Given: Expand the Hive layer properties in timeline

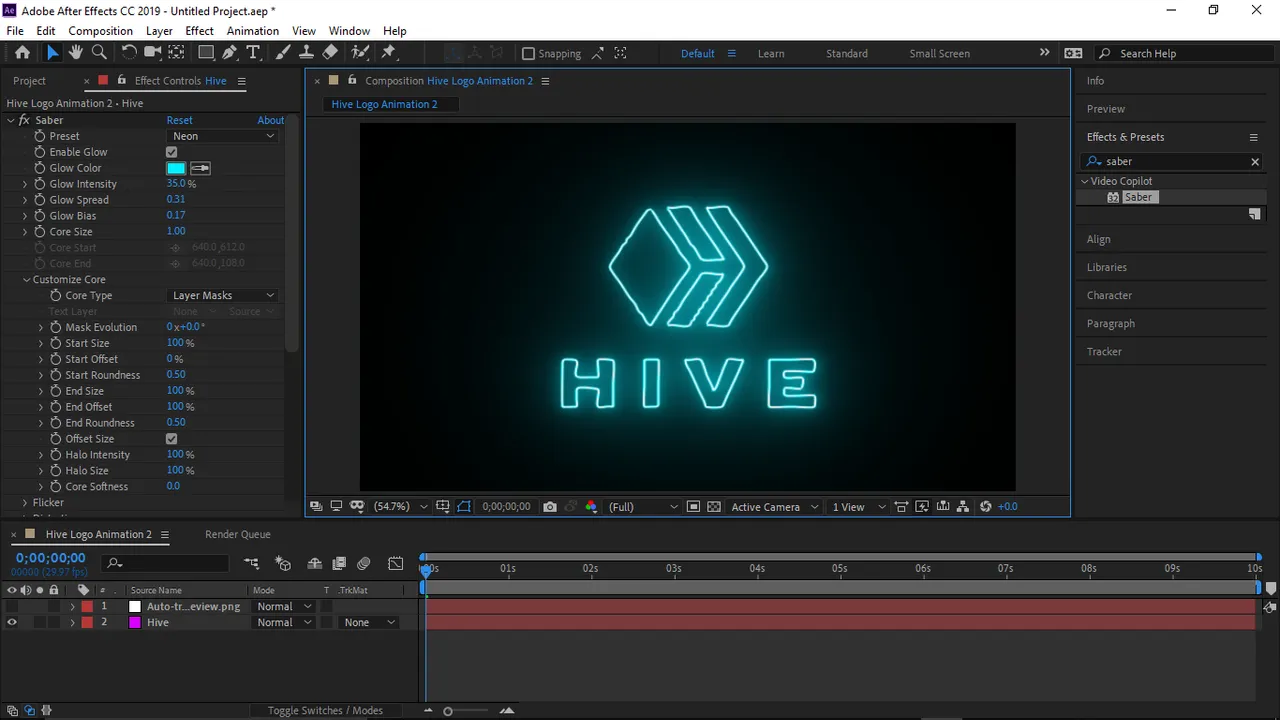Looking at the screenshot, I should [x=72, y=622].
